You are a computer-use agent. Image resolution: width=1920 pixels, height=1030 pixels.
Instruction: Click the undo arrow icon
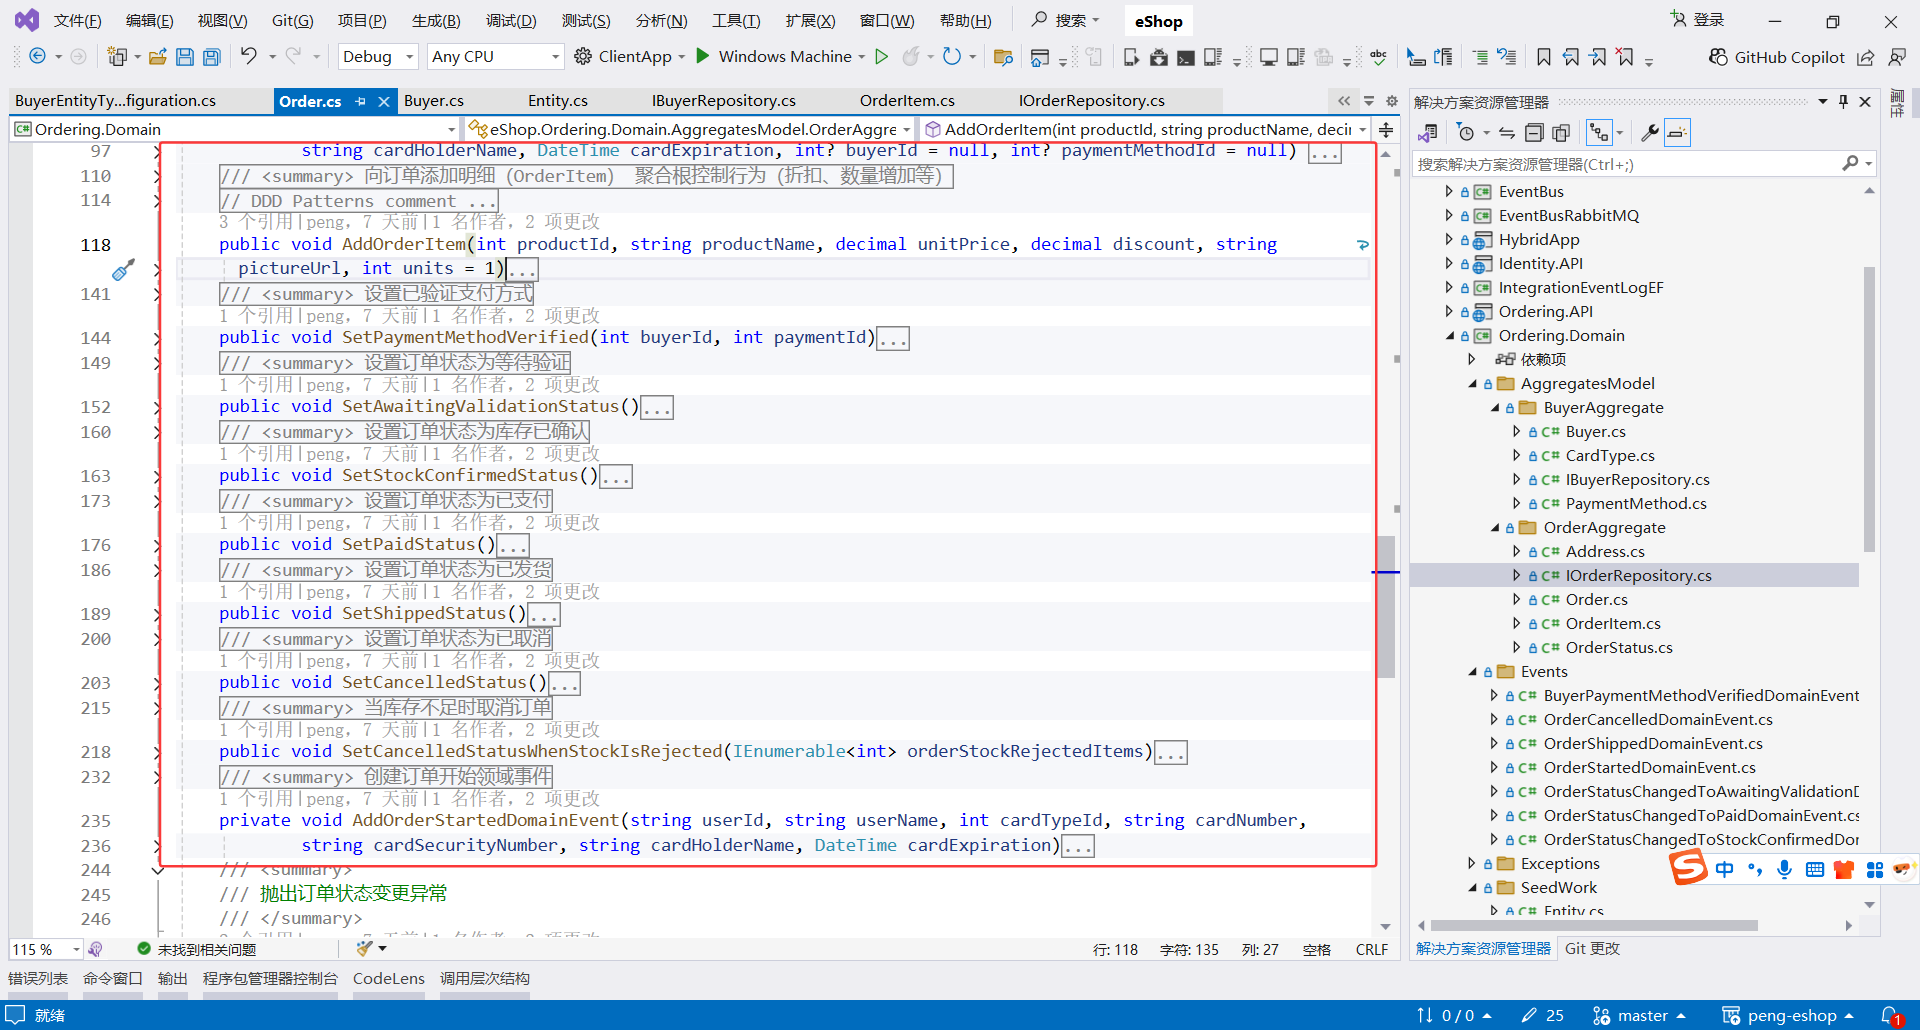(x=249, y=56)
